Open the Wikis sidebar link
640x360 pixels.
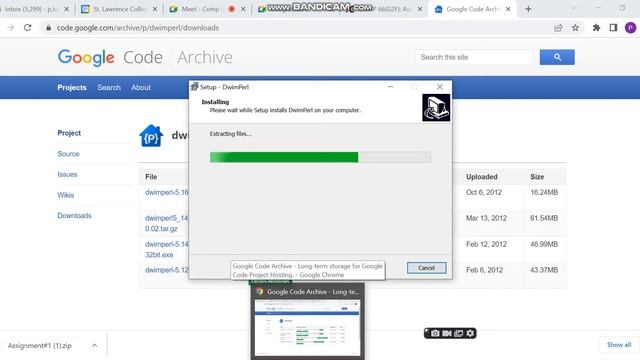coord(66,195)
